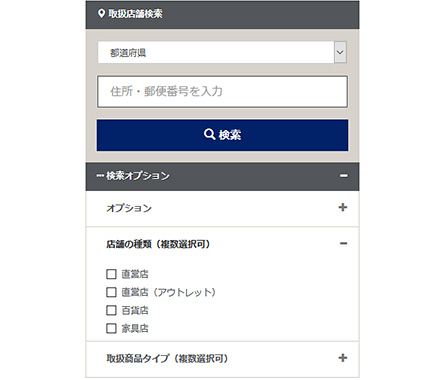Check the 直営店（アウトレット） checkbox

(111, 292)
